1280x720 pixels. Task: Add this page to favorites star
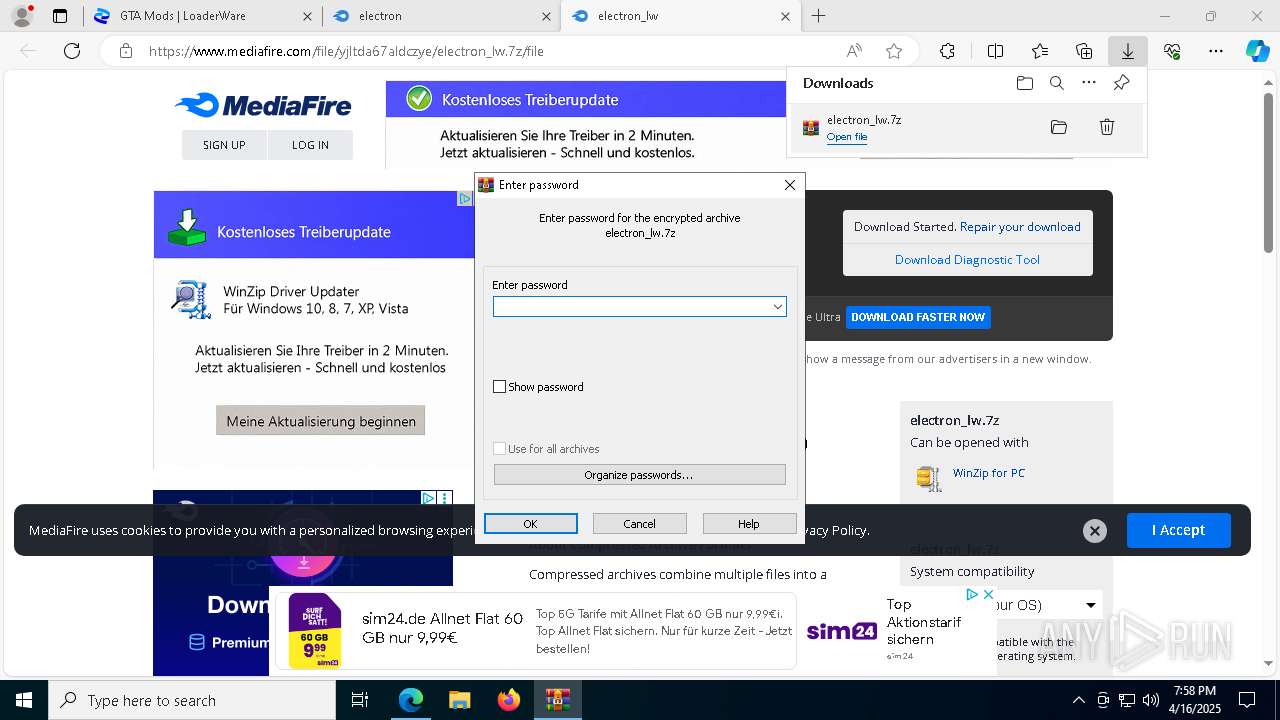[894, 51]
